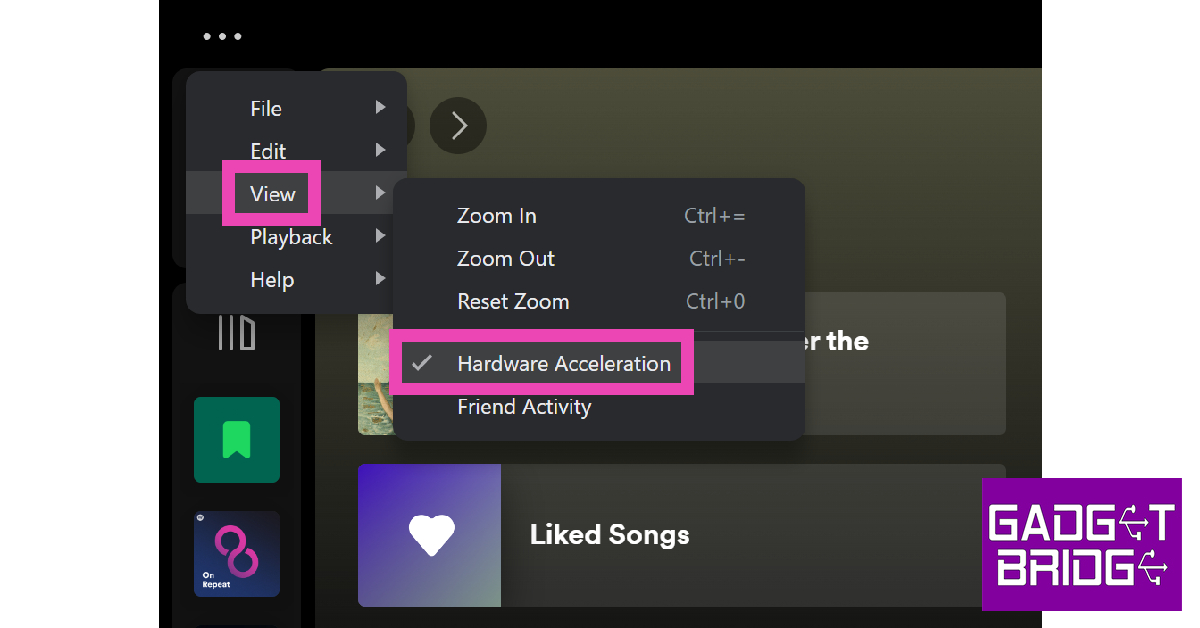Open the On Repeat playlist cover
This screenshot has width=1200, height=628.
[x=237, y=554]
